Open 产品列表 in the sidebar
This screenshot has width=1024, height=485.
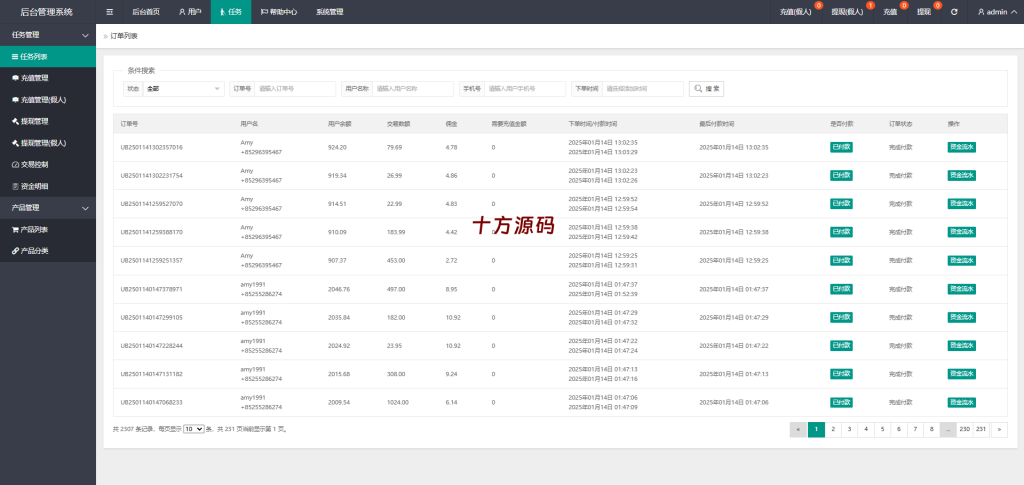(48, 230)
